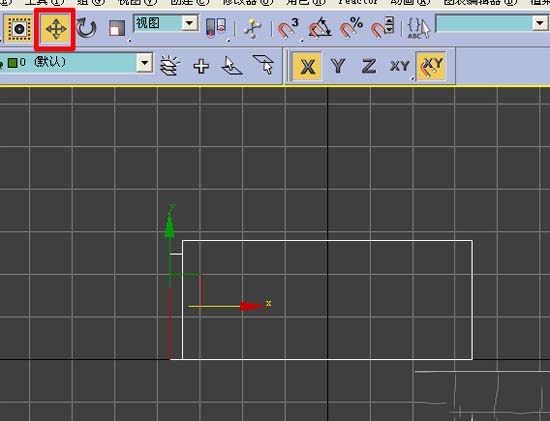Click the green layer color swatch

click(x=13, y=64)
